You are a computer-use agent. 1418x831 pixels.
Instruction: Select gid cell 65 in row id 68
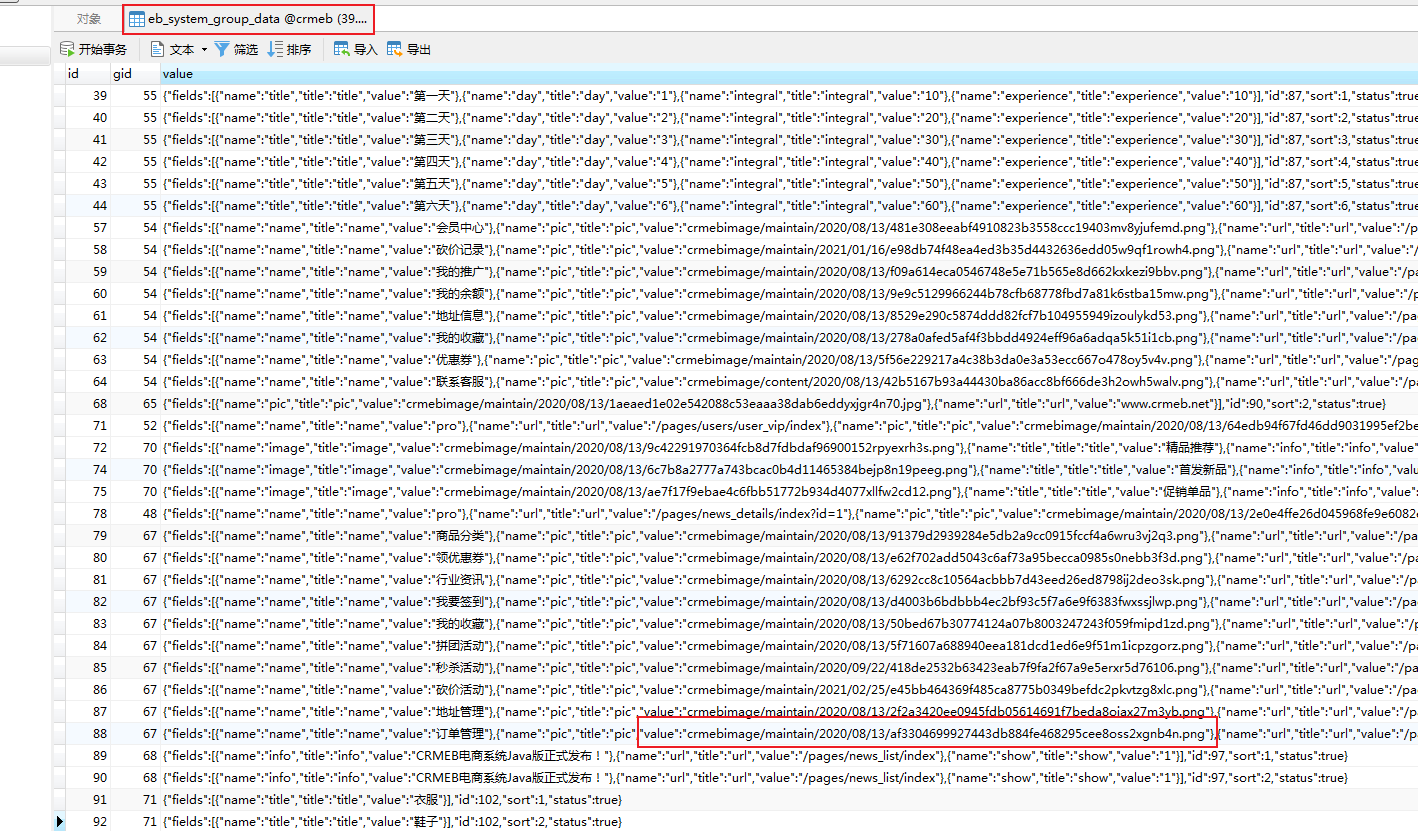point(135,404)
